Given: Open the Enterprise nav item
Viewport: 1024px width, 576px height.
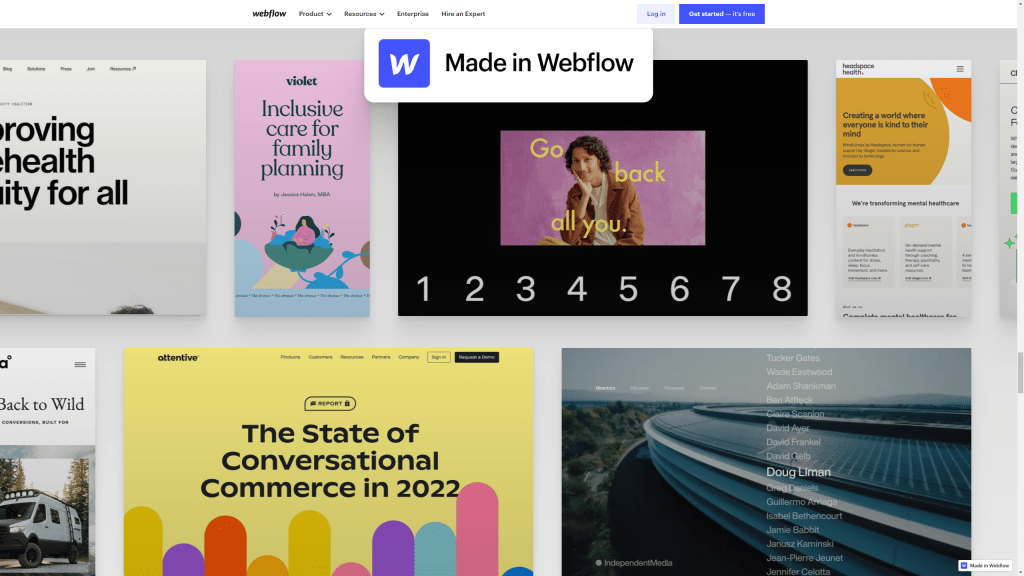Looking at the screenshot, I should click(413, 14).
